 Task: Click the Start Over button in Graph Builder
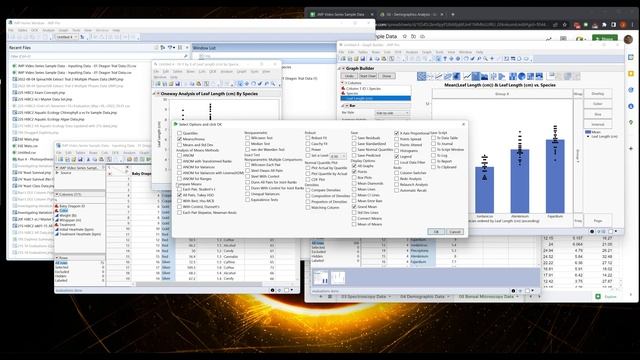[367, 76]
